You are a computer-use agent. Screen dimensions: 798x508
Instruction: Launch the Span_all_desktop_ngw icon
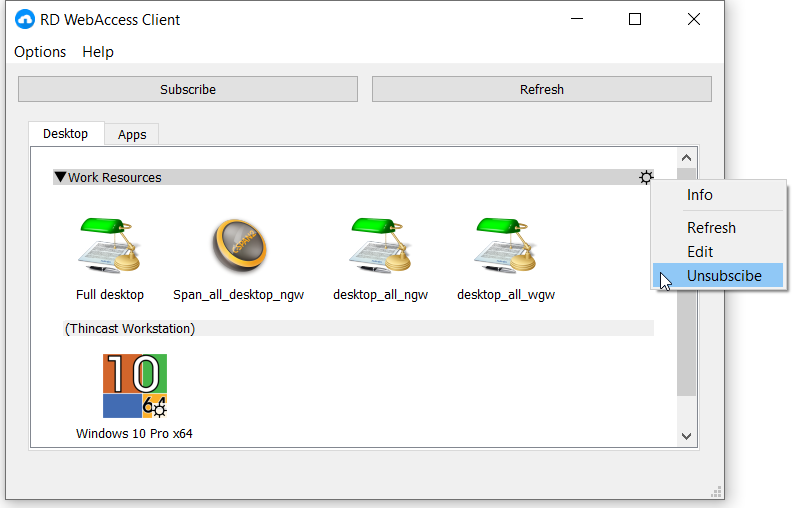click(238, 246)
